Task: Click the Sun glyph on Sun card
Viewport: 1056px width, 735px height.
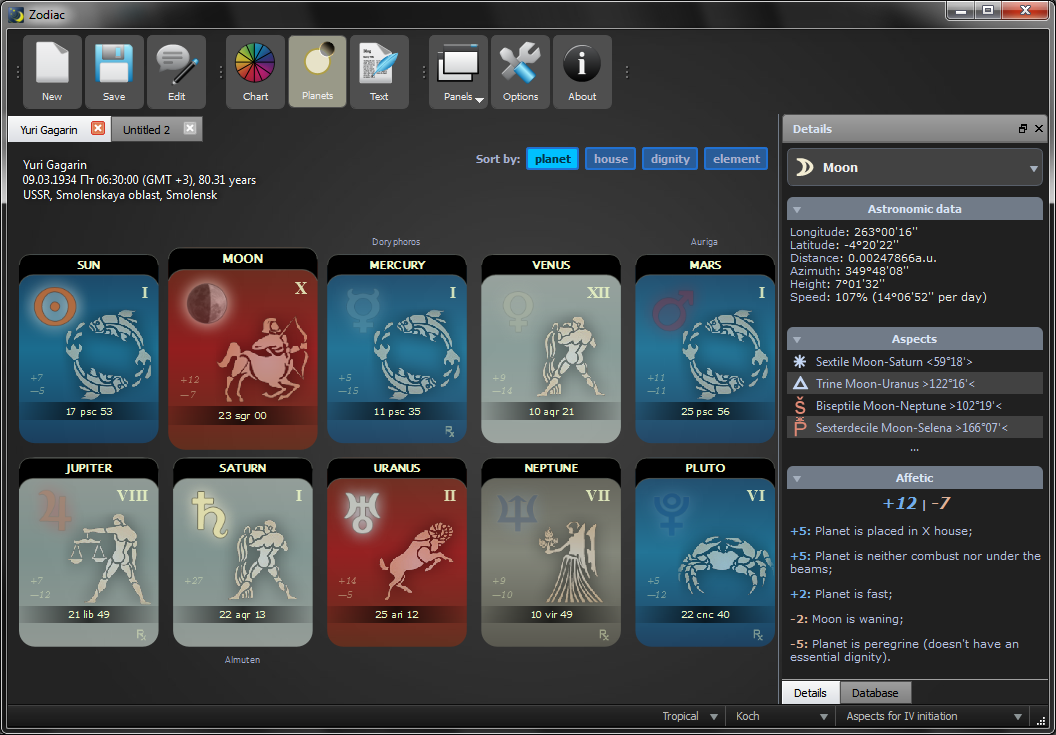Action: pyautogui.click(x=55, y=307)
